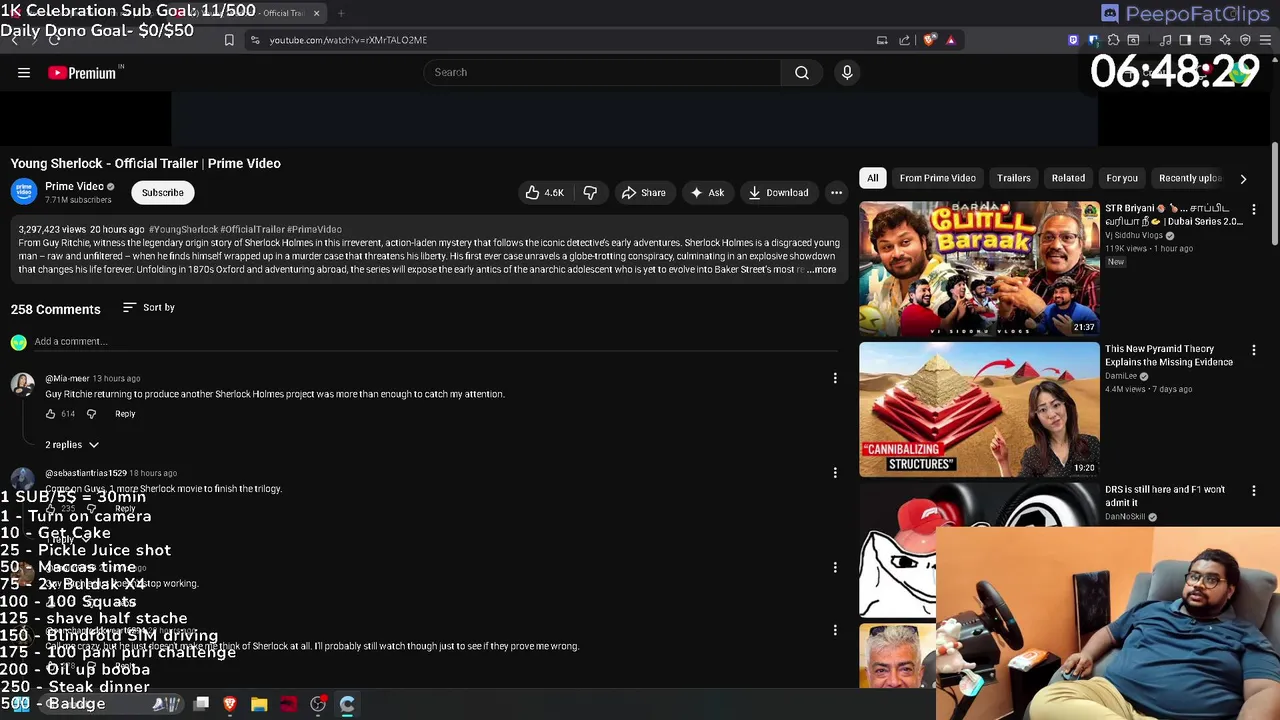Expand description with ...more
This screenshot has width=1280, height=720.
pos(822,270)
